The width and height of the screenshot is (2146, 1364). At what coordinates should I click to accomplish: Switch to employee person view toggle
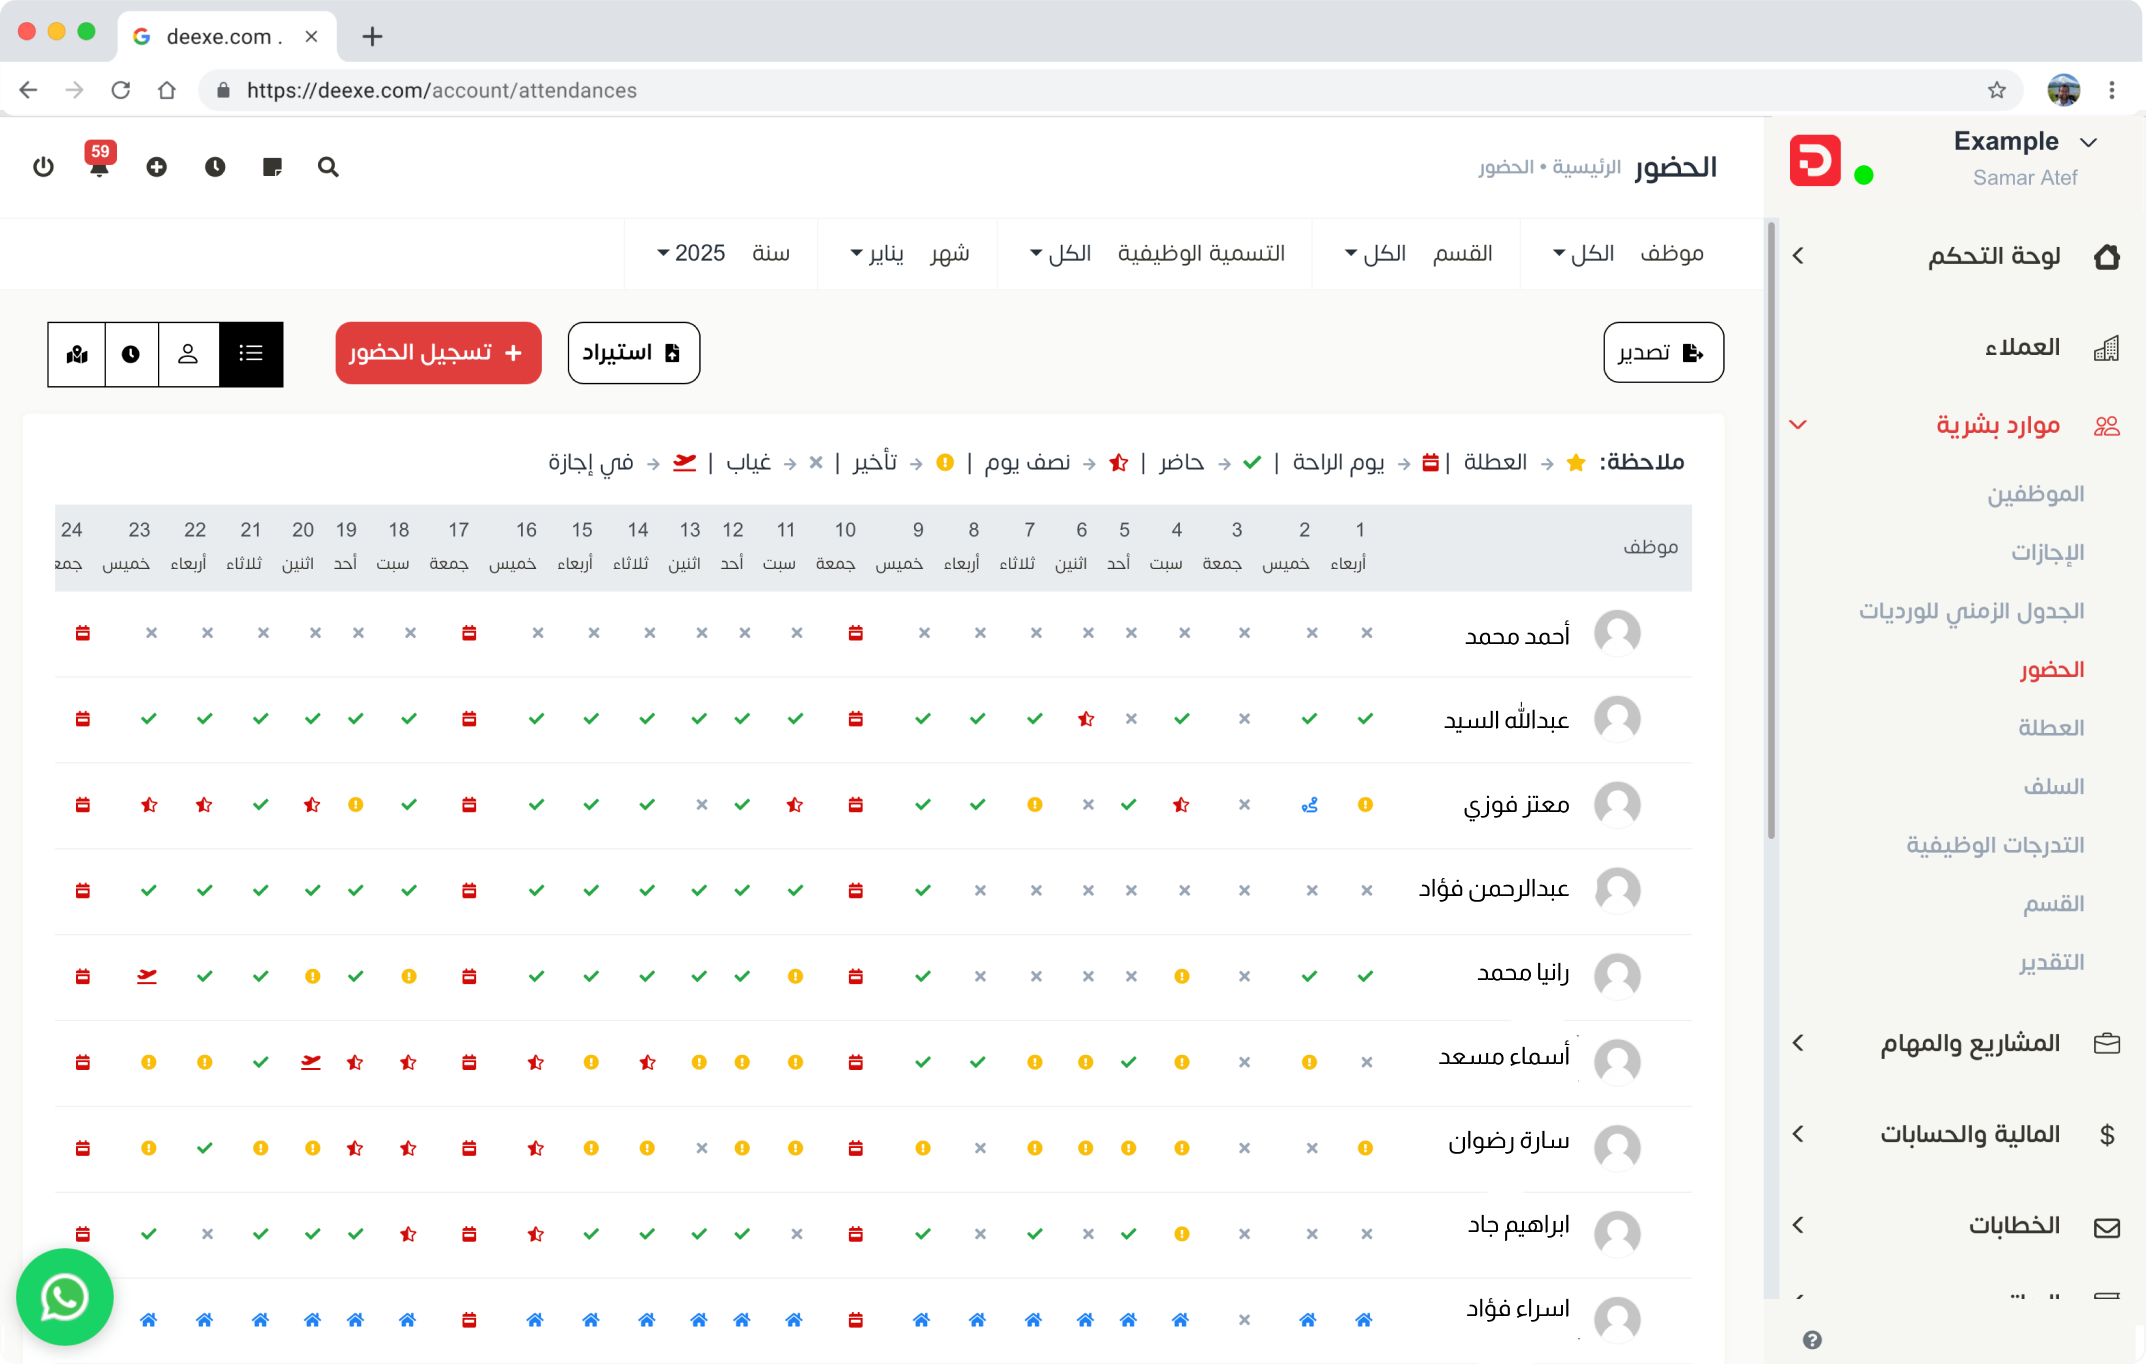point(188,353)
